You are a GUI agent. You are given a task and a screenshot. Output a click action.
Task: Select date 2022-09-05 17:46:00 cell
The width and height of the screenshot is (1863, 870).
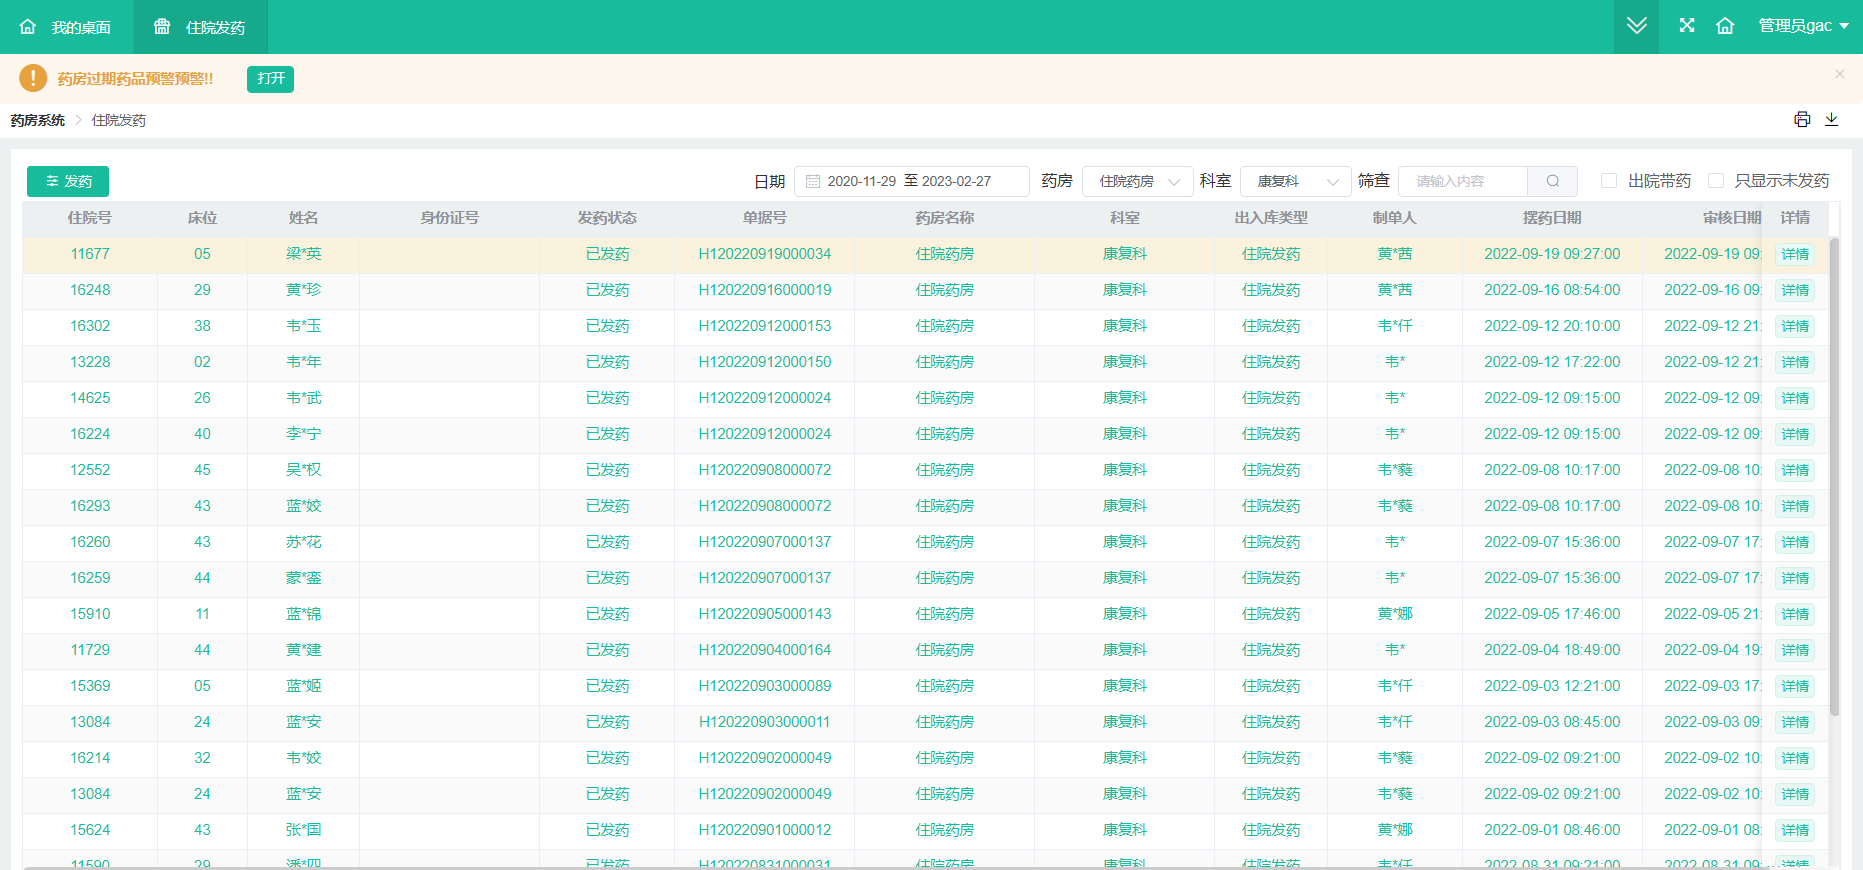(x=1552, y=614)
